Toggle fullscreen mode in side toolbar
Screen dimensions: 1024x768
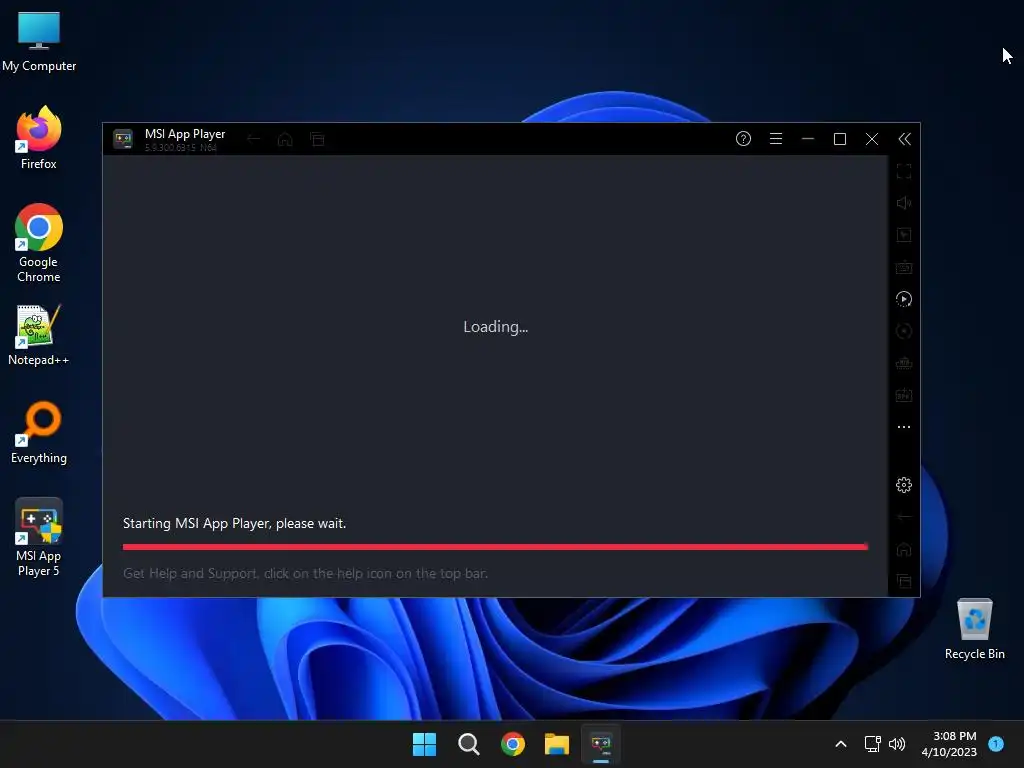pos(904,171)
